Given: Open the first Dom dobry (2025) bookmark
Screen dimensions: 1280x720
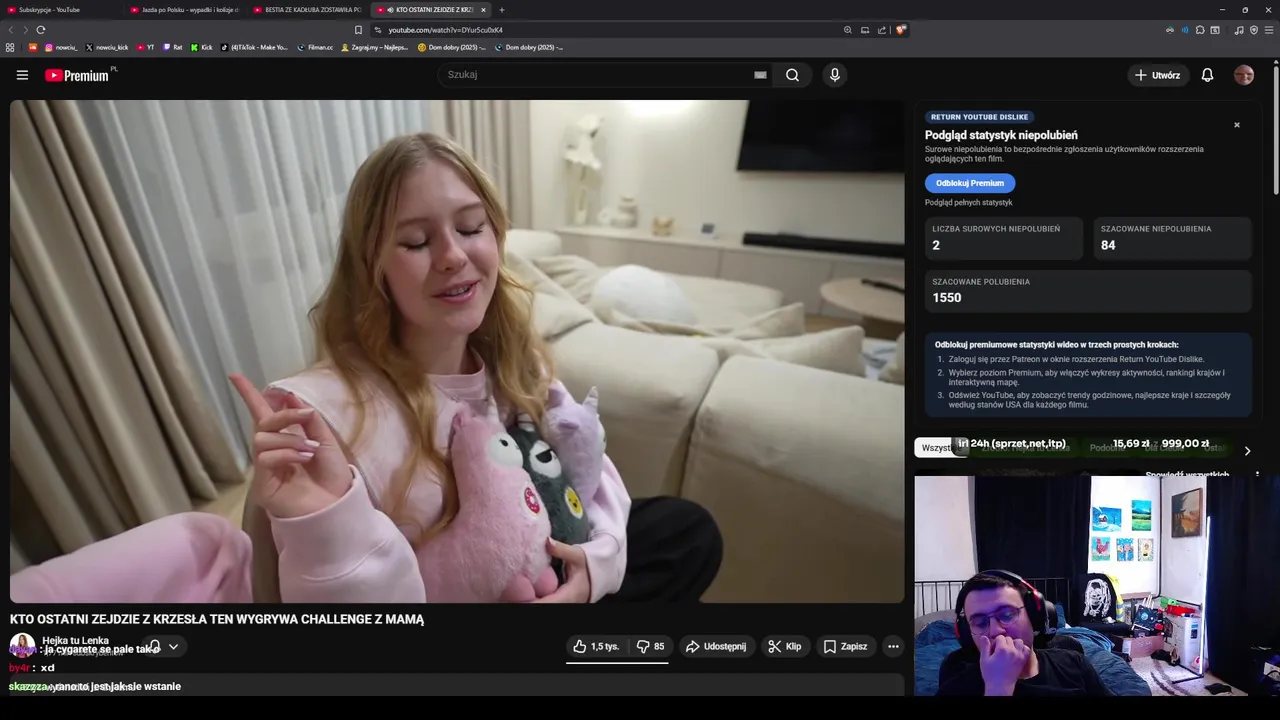Looking at the screenshot, I should click(452, 47).
